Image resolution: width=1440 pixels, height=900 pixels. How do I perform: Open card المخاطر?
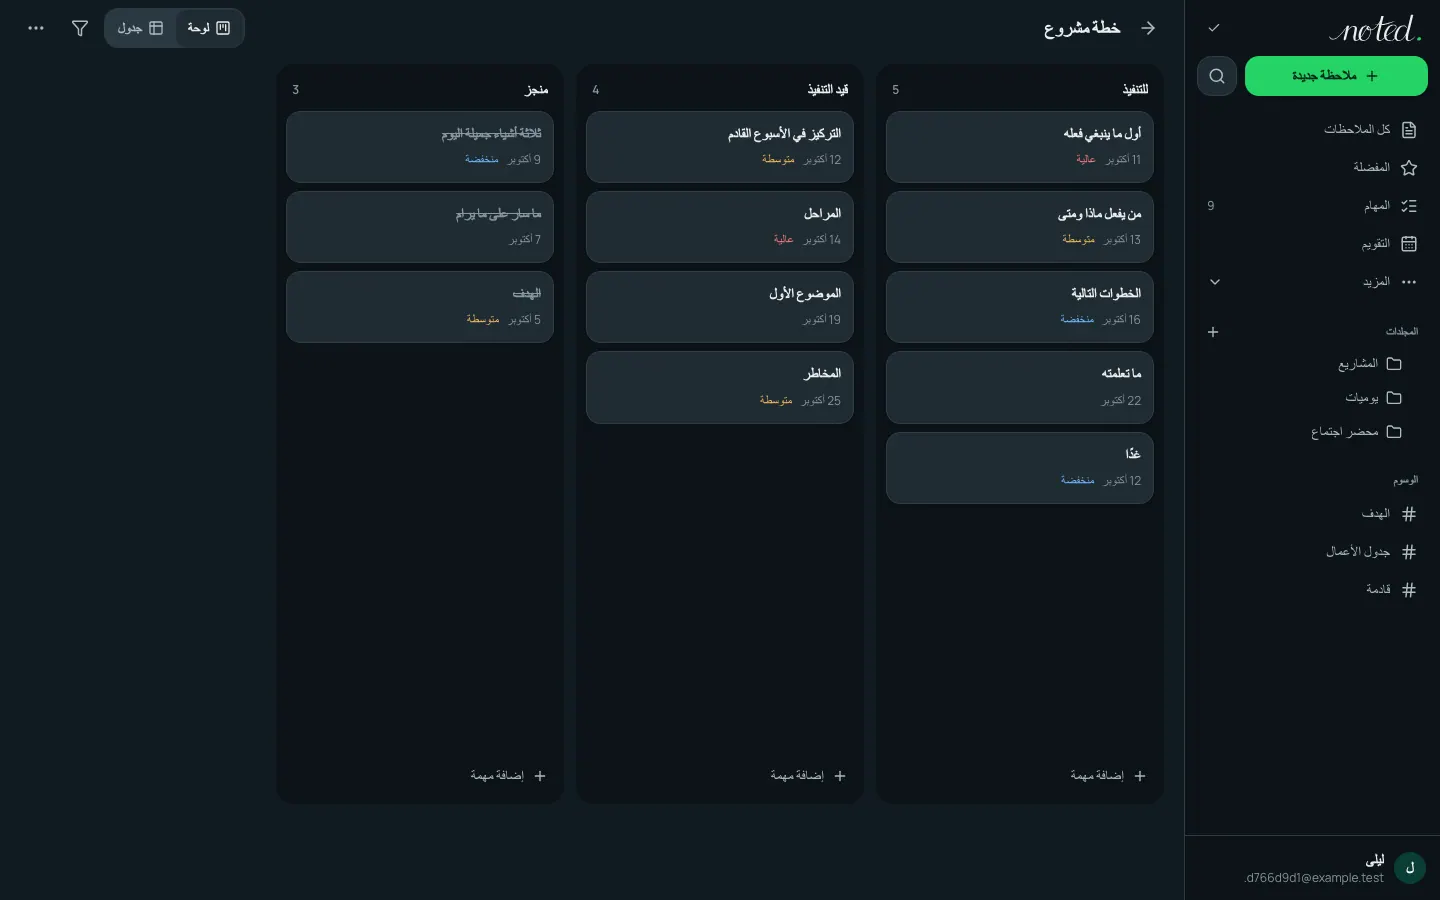point(720,387)
